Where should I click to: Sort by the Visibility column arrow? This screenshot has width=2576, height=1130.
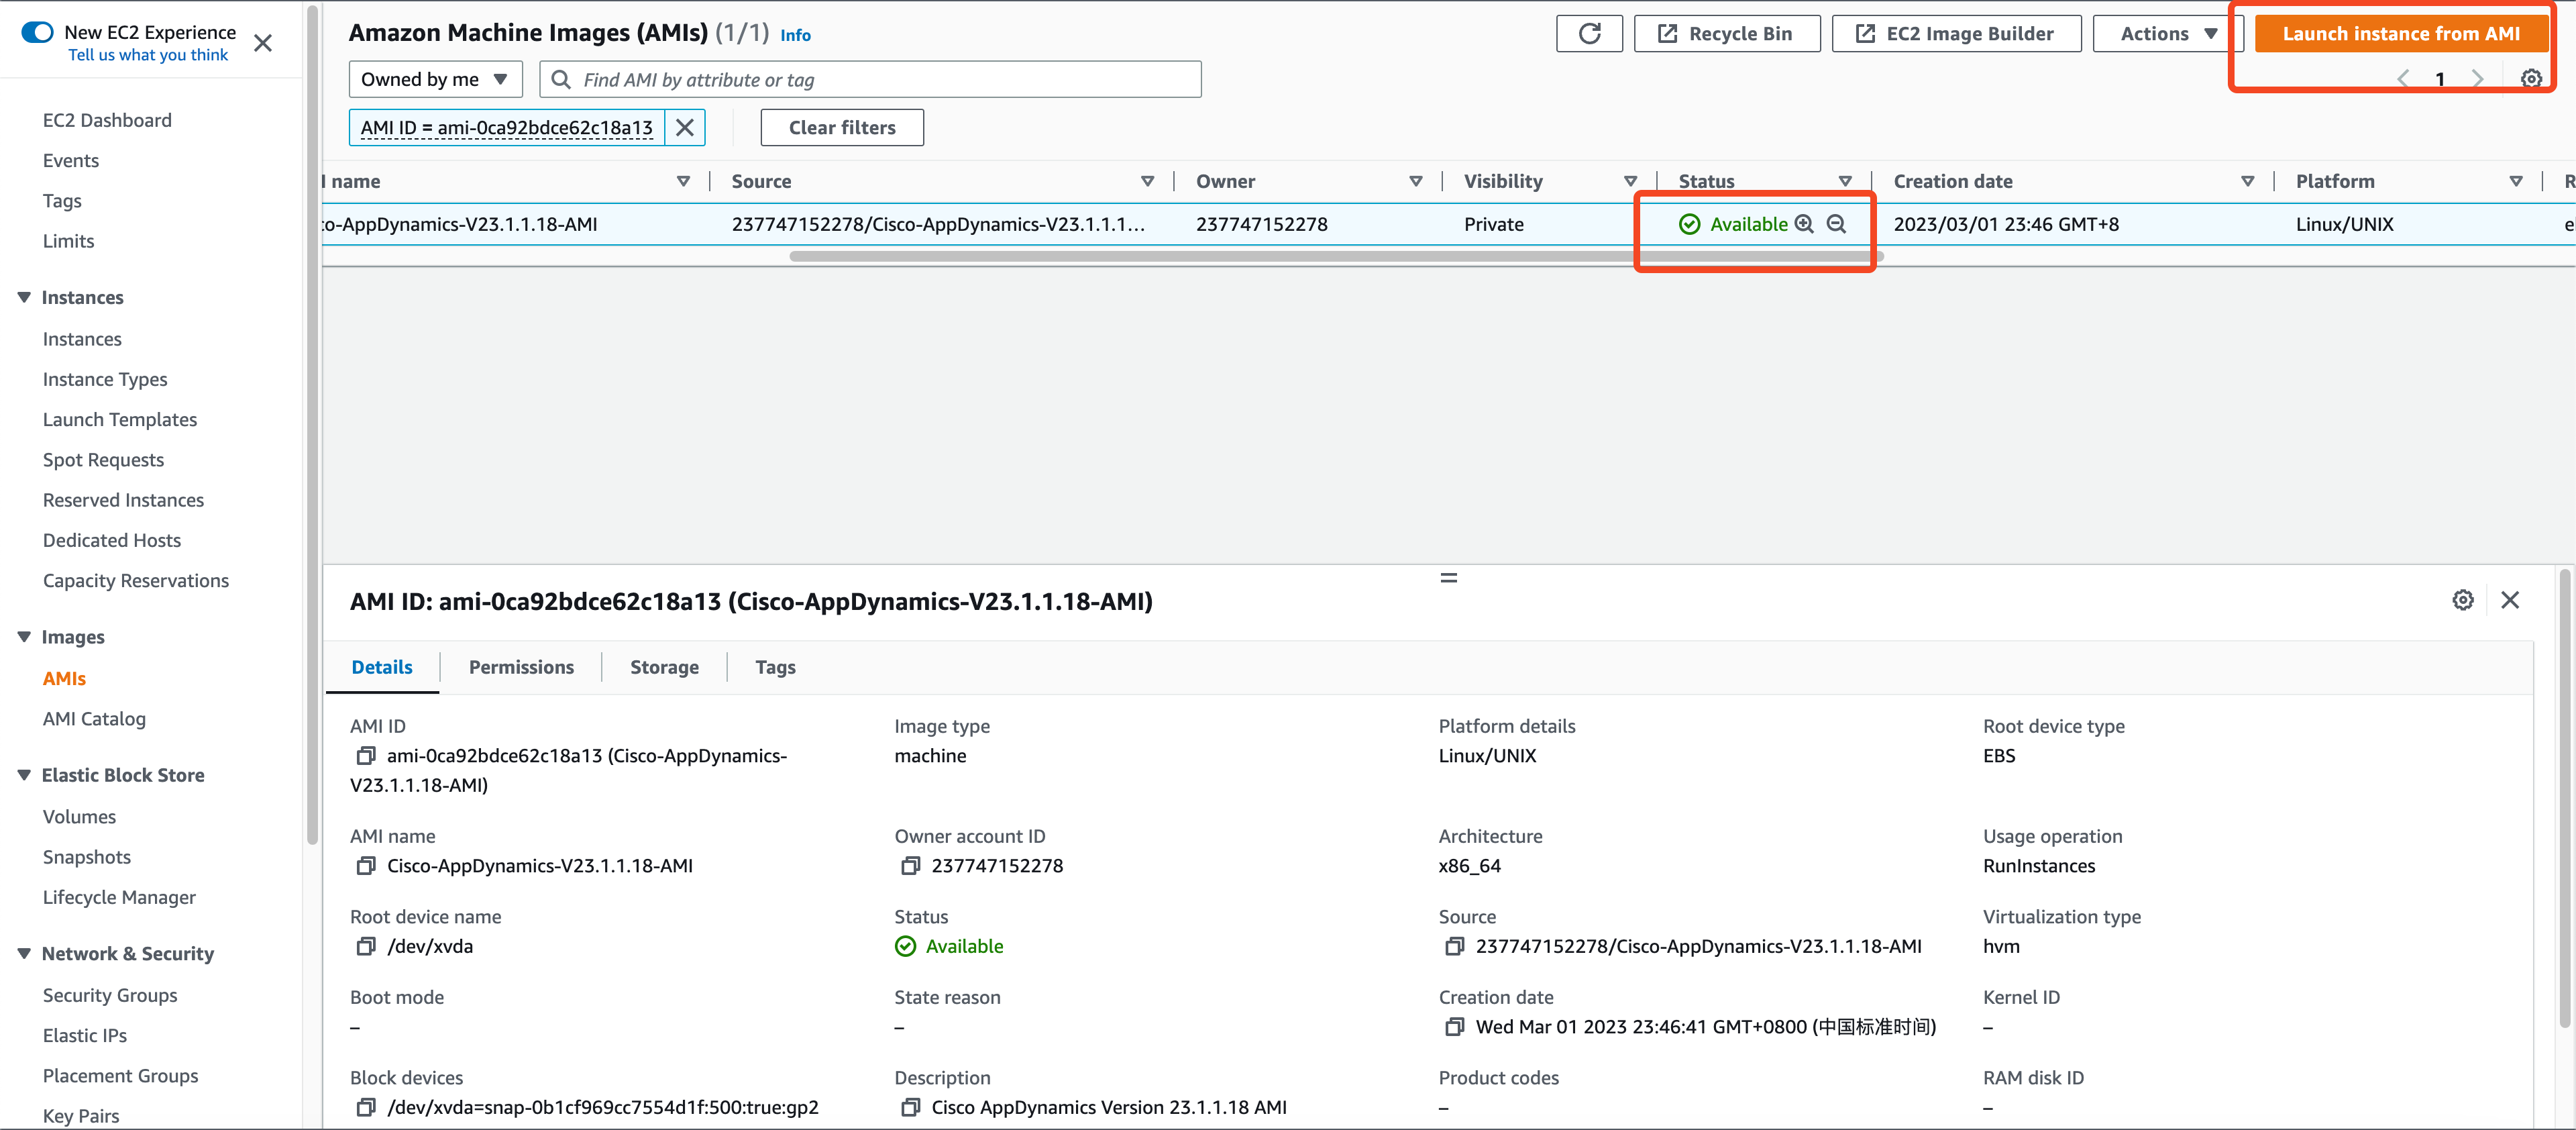[1630, 181]
